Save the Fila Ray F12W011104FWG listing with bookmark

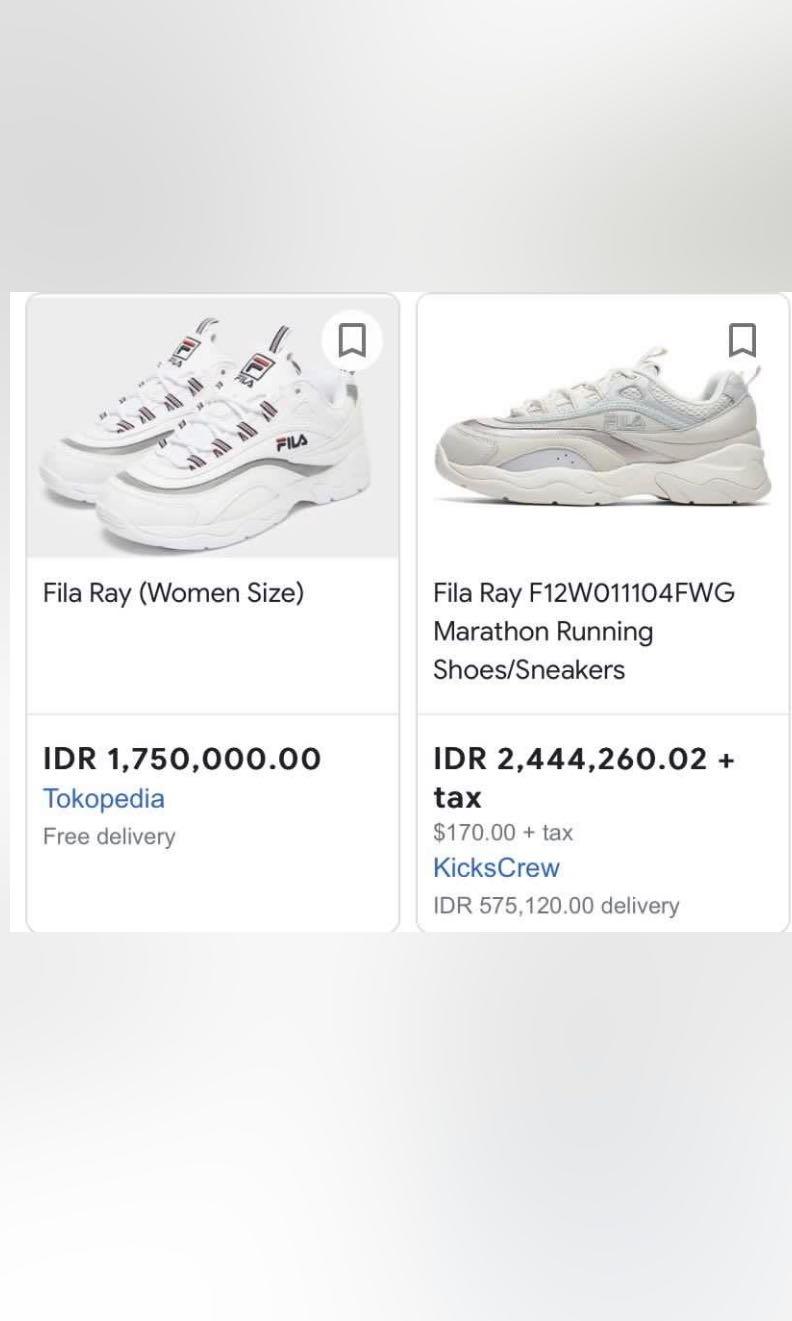(741, 341)
